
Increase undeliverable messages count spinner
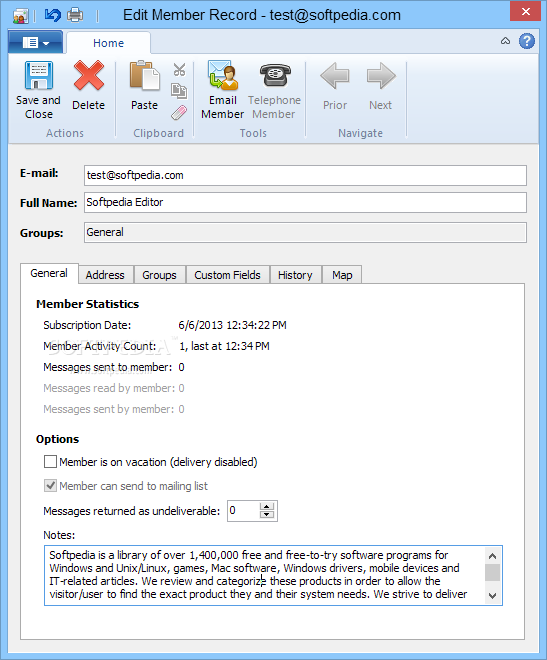267,506
